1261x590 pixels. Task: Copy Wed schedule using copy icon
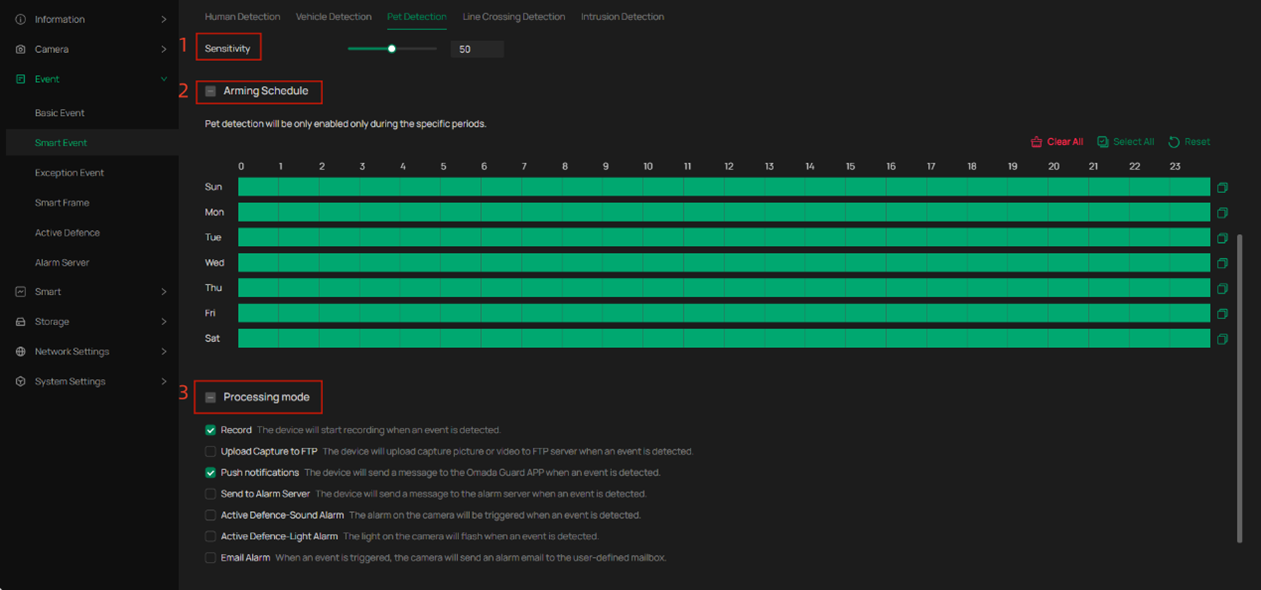point(1222,263)
